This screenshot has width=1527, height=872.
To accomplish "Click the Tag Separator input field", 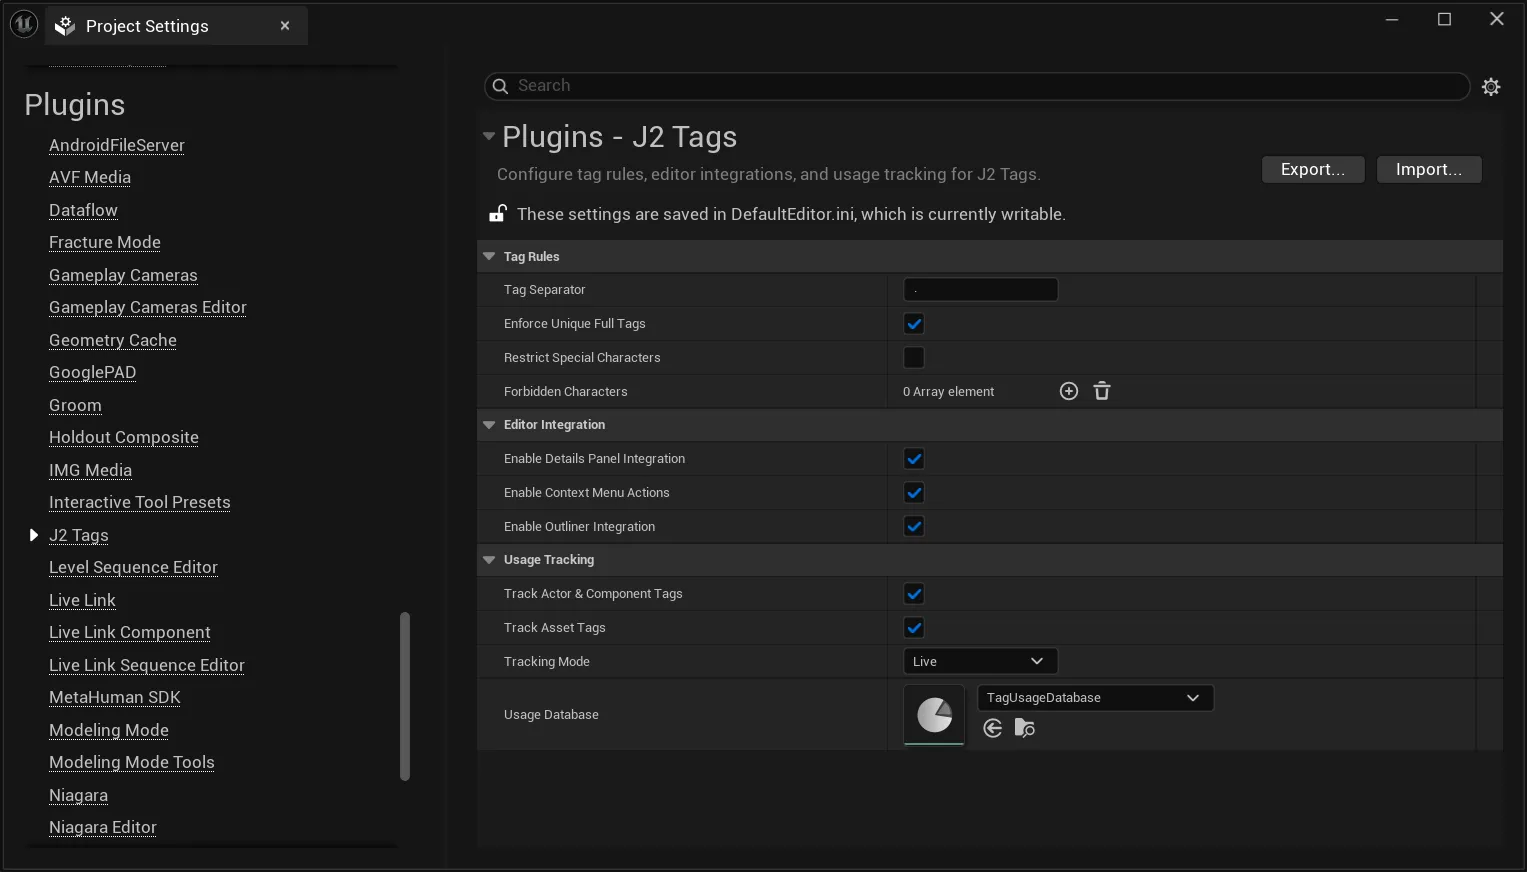I will [980, 290].
